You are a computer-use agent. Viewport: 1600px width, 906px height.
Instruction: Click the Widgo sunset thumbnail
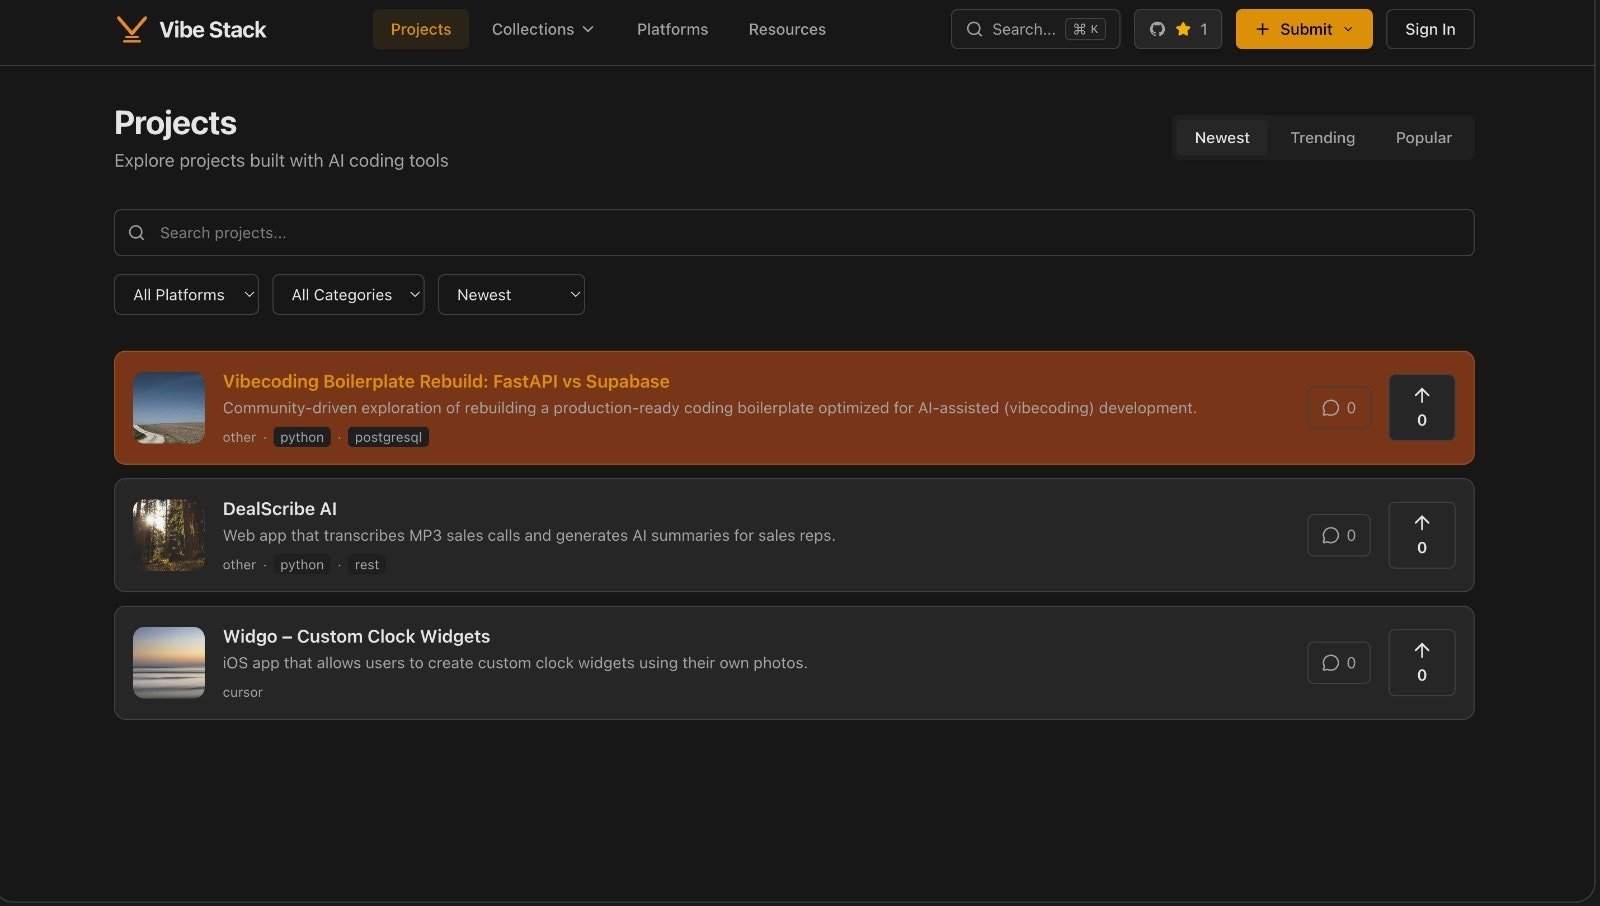click(169, 663)
